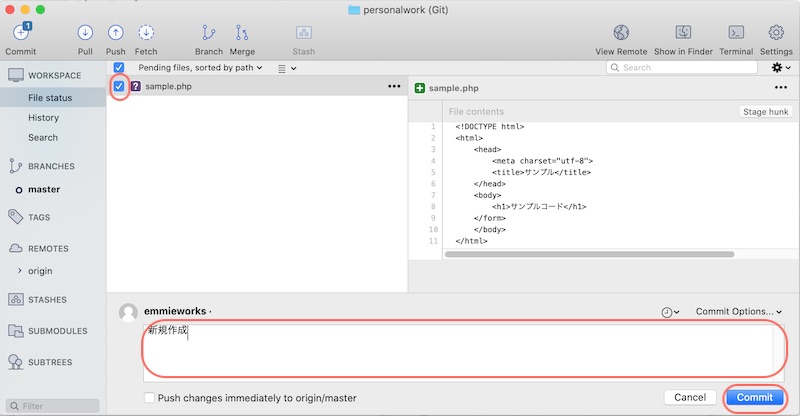
Task: Click the Pull toolbar icon
Action: tap(85, 33)
